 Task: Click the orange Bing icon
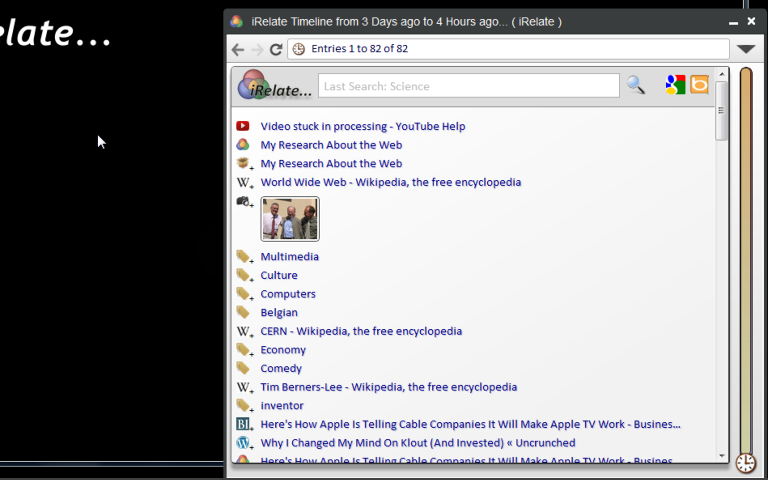pyautogui.click(x=699, y=84)
